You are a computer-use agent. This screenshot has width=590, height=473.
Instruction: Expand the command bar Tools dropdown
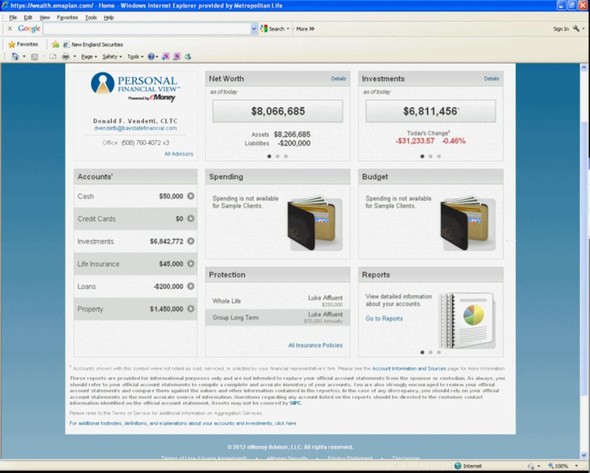pos(135,57)
